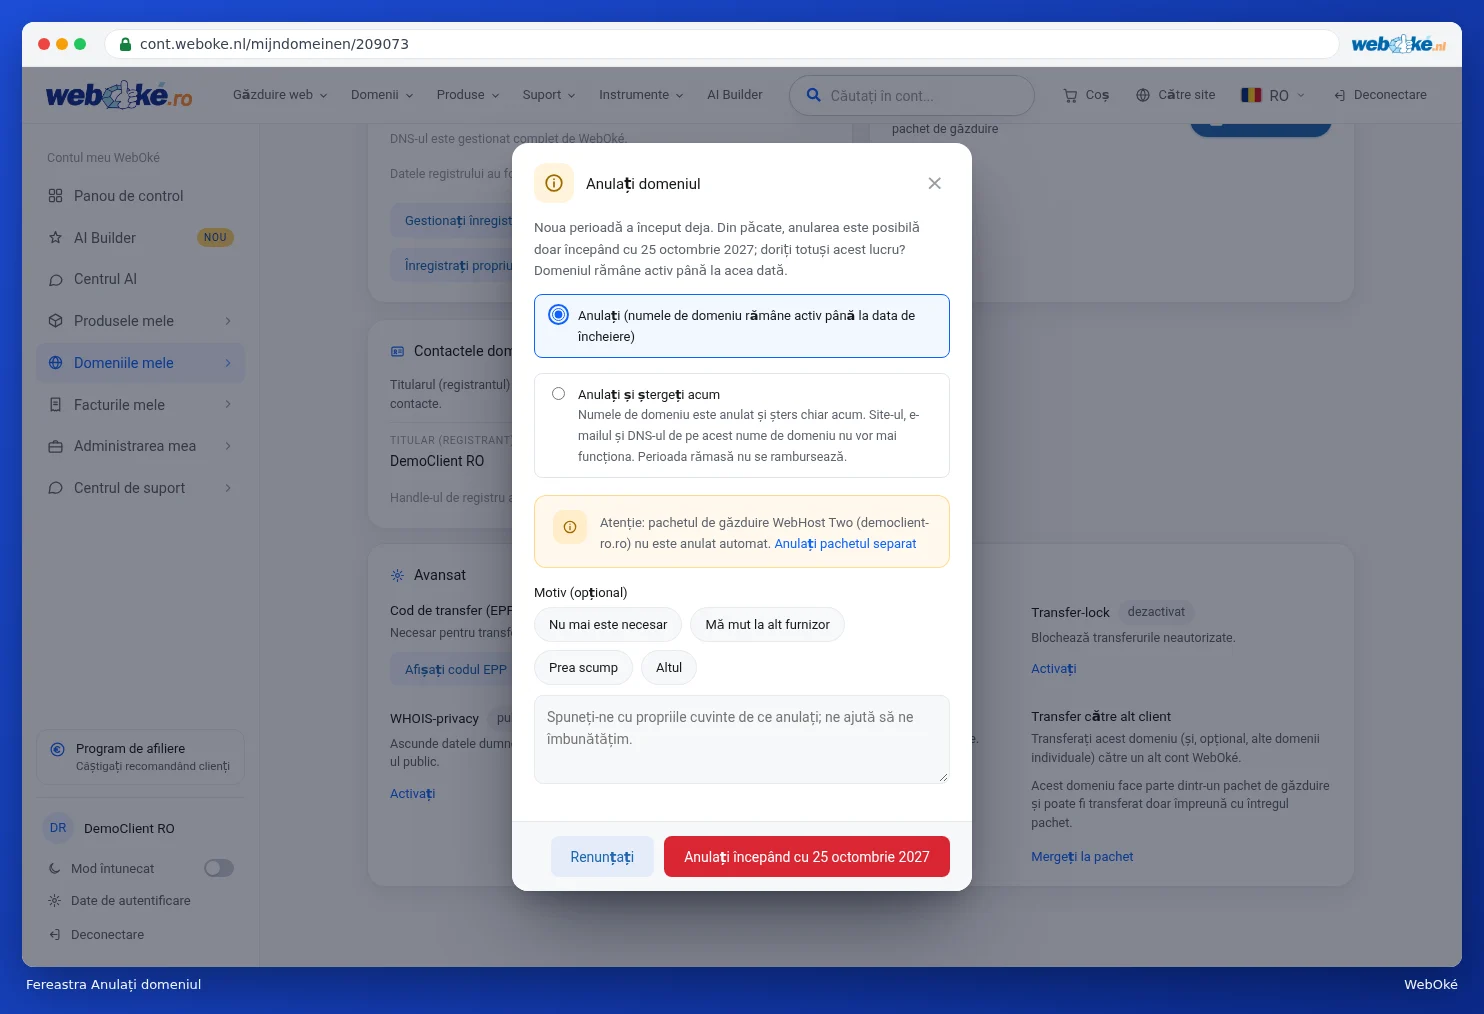Open Anulați pachetul separat link
Screen dimensions: 1484x1014
tap(845, 544)
